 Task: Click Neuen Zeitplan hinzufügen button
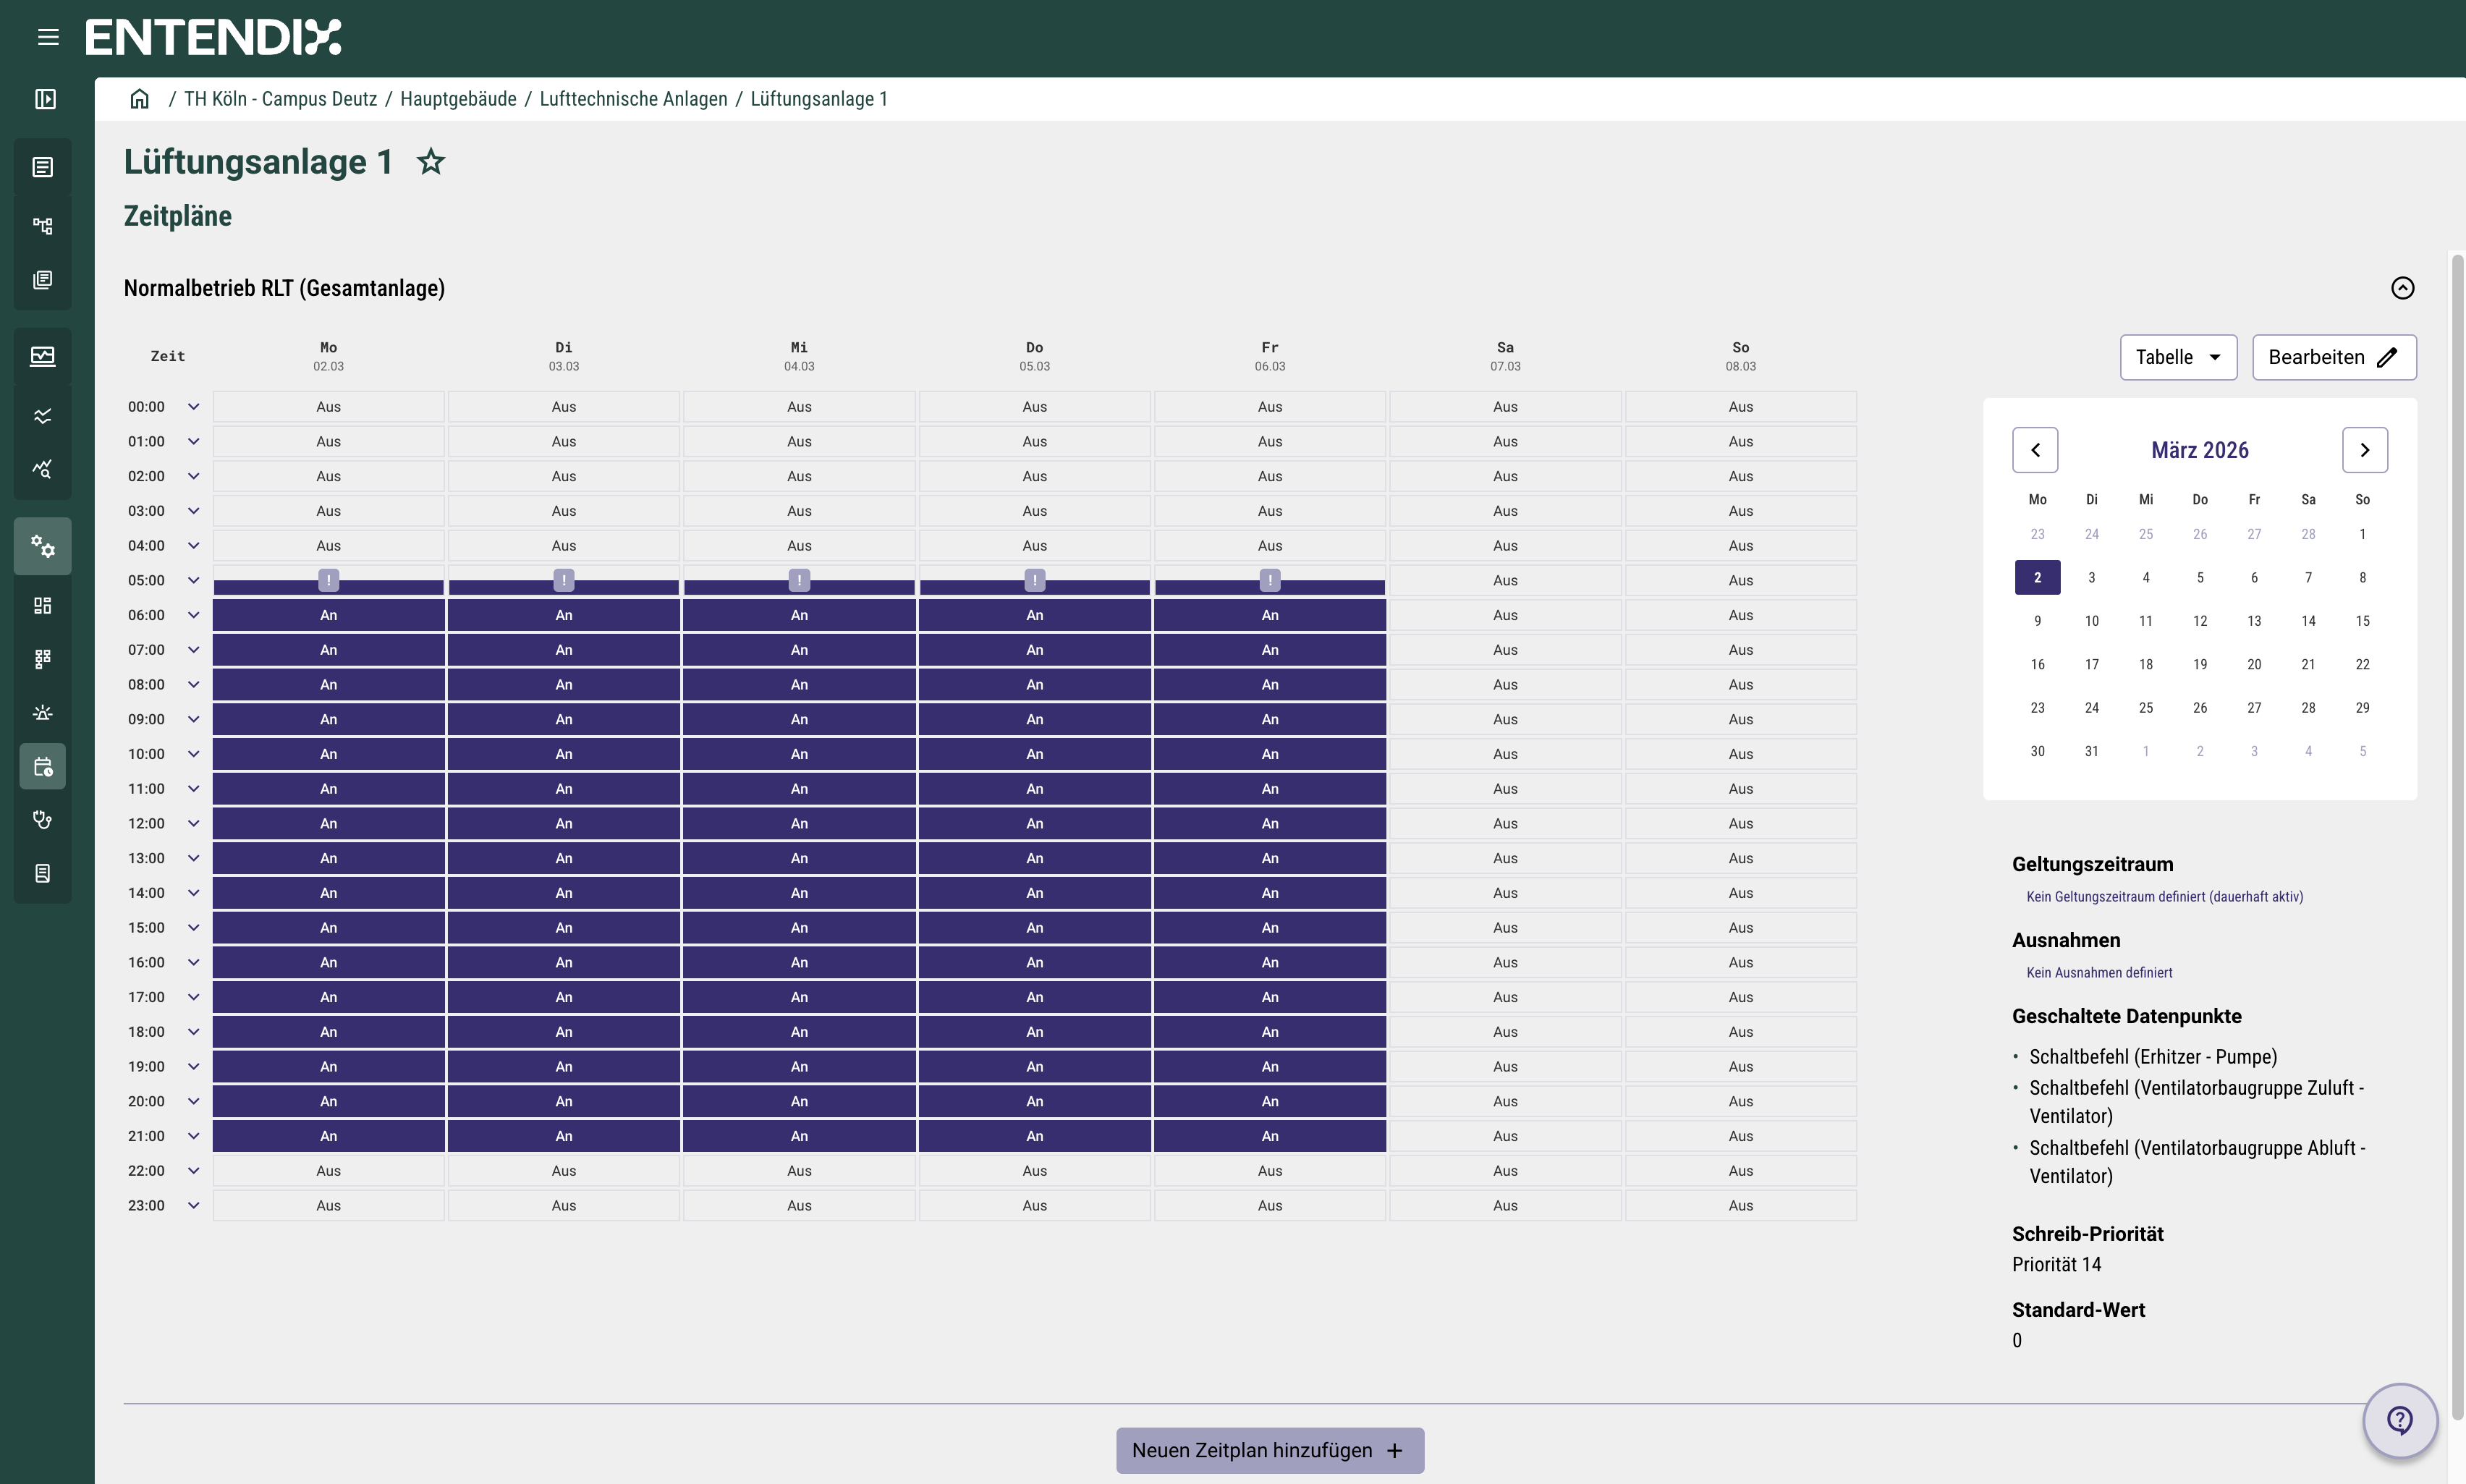tap(1269, 1450)
